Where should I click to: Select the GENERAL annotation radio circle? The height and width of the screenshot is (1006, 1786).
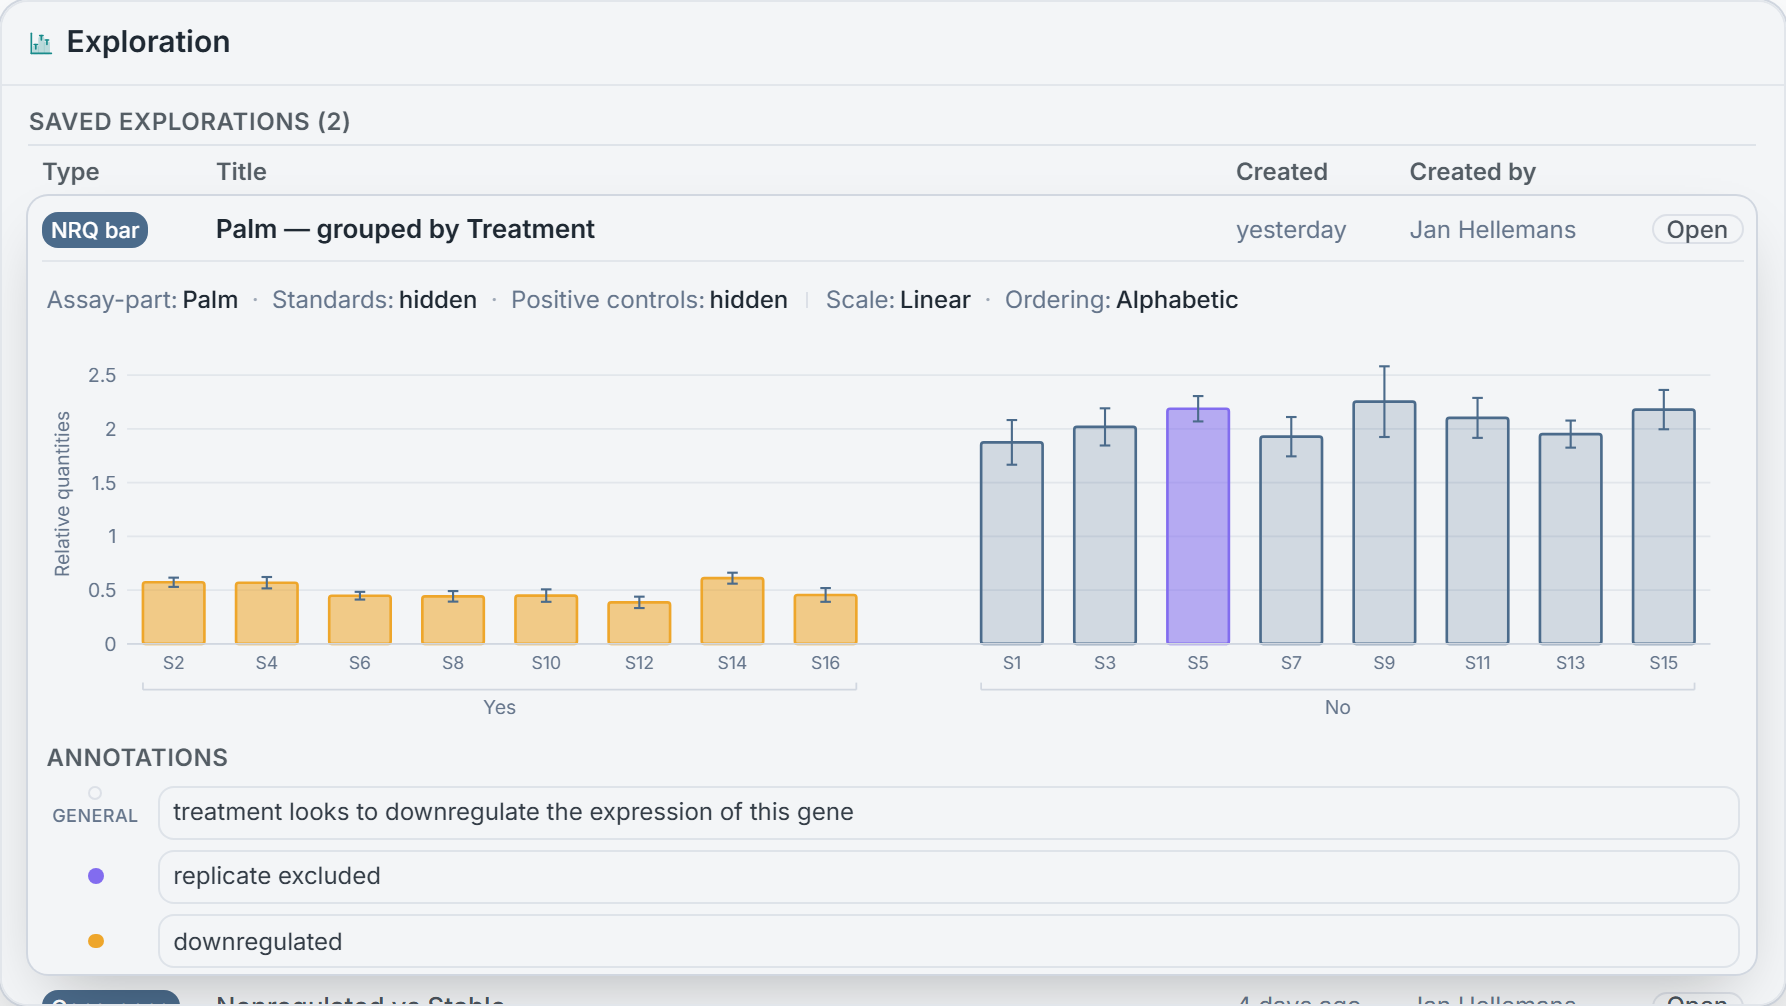95,793
